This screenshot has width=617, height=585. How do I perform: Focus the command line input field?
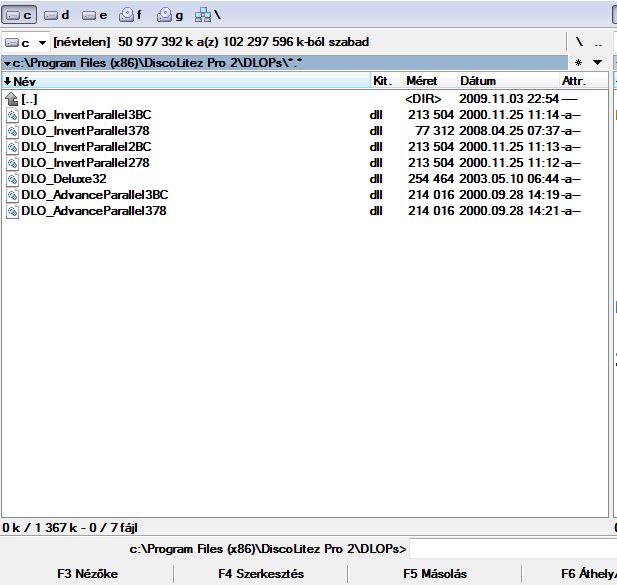click(513, 549)
